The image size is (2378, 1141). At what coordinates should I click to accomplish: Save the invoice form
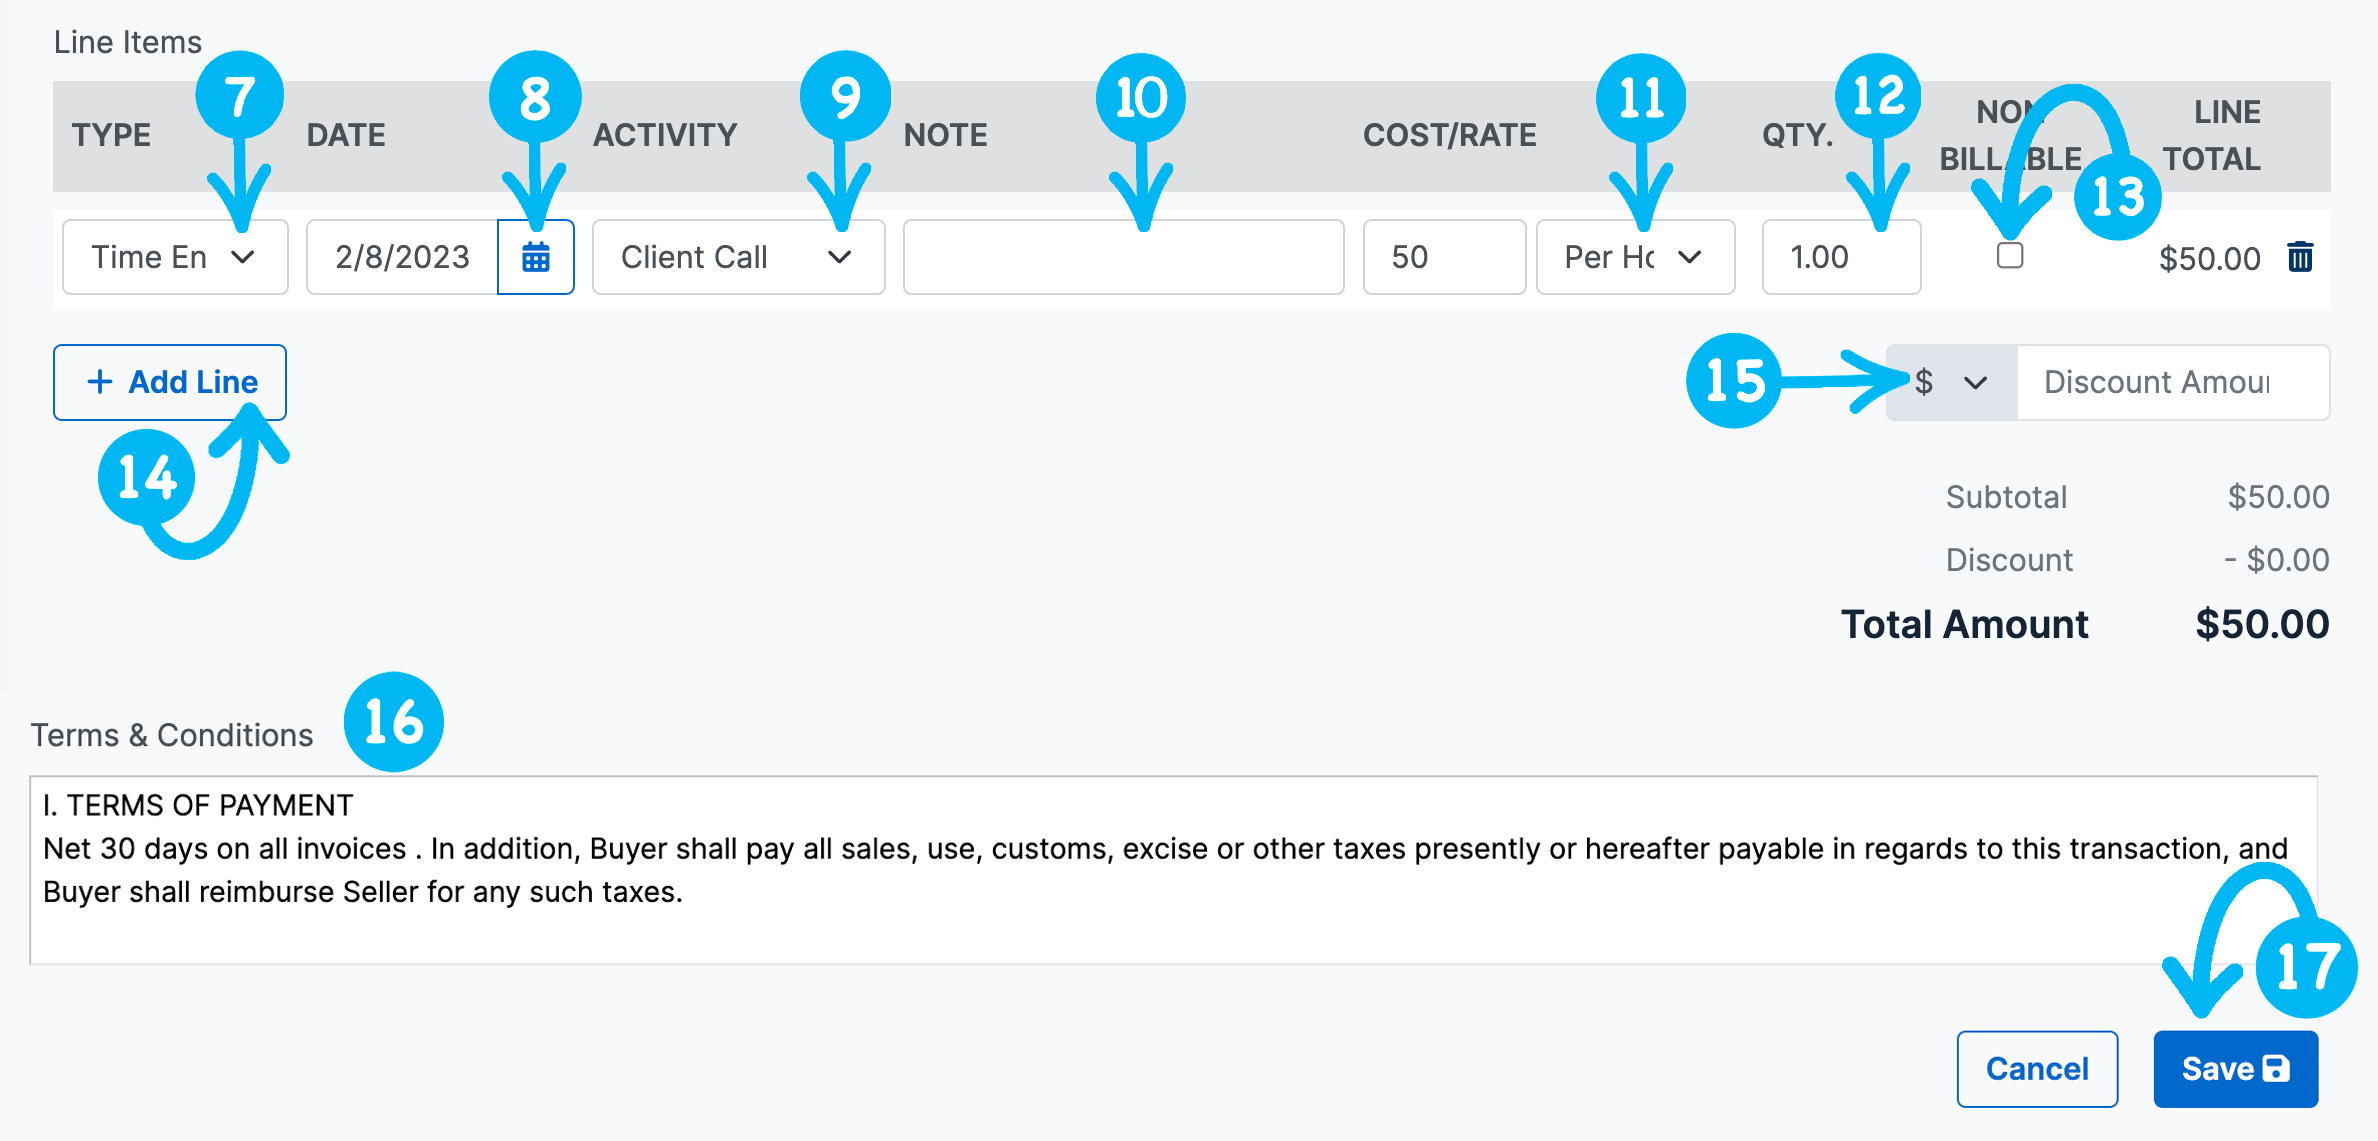(x=2234, y=1068)
